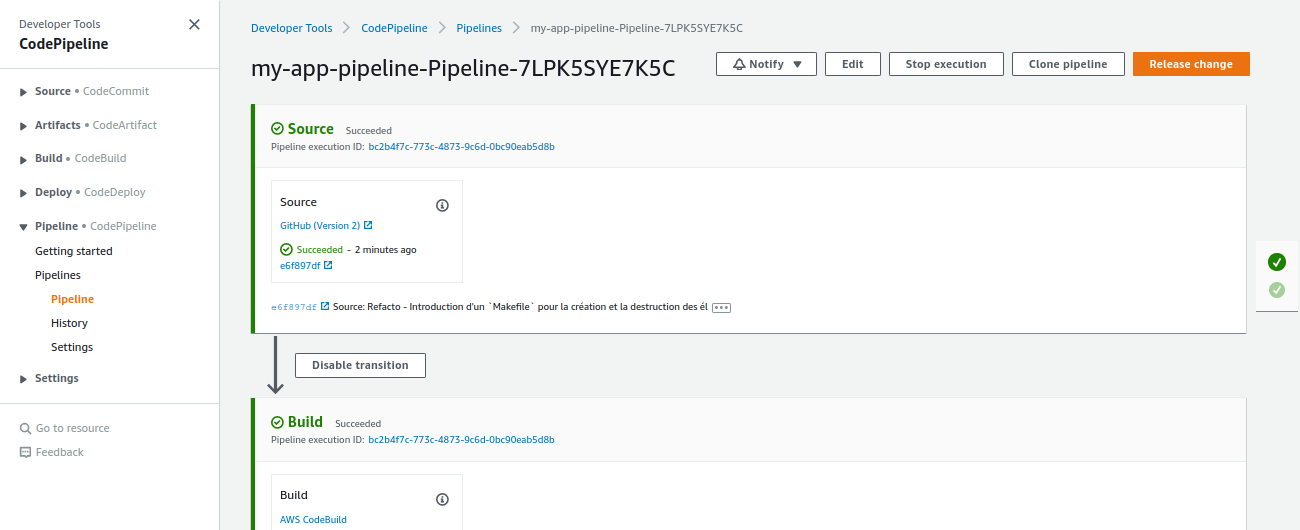Open the Source pipeline execution ID link
Screen dimensions: 1300x530
point(461,147)
